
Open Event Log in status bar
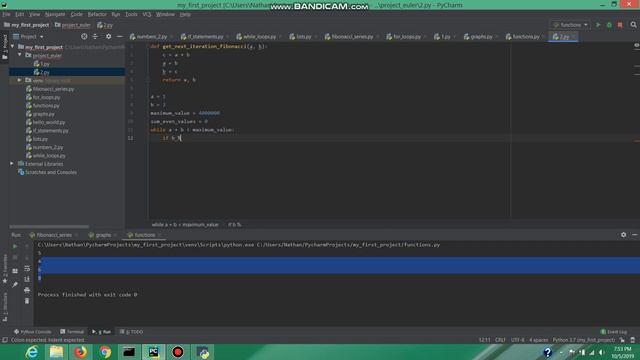(x=613, y=332)
